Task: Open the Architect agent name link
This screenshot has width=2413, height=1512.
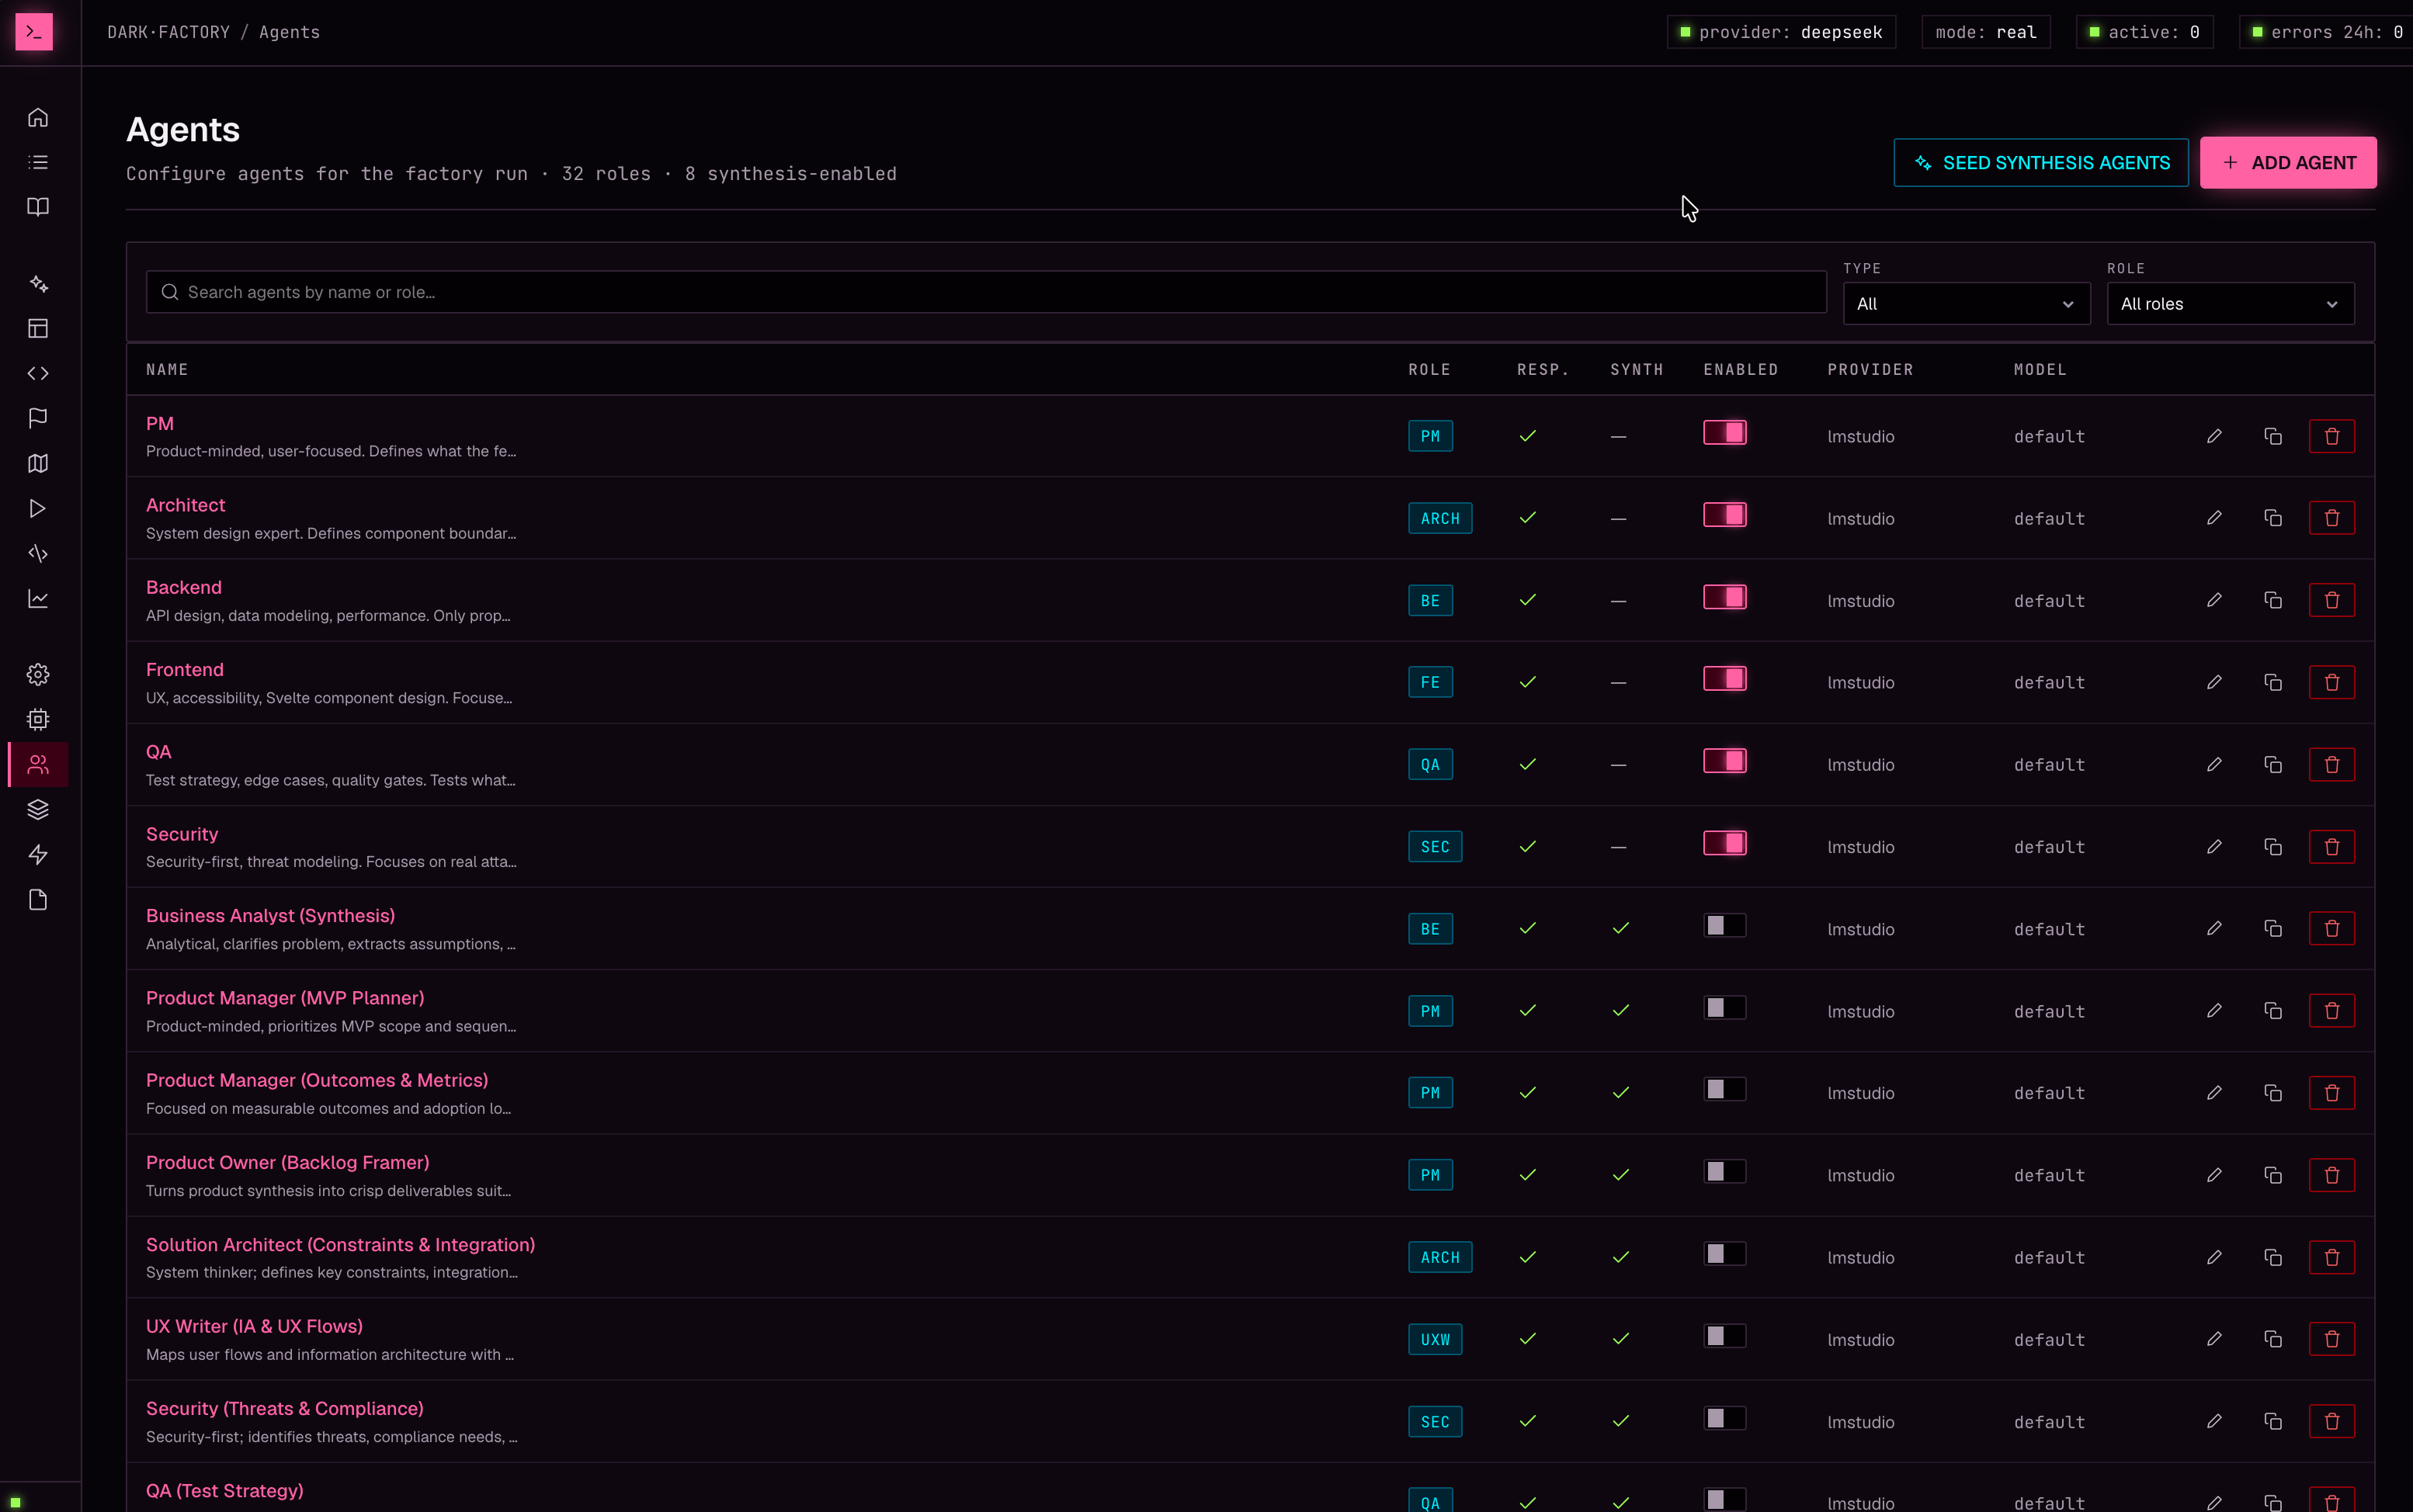Action: [186, 505]
